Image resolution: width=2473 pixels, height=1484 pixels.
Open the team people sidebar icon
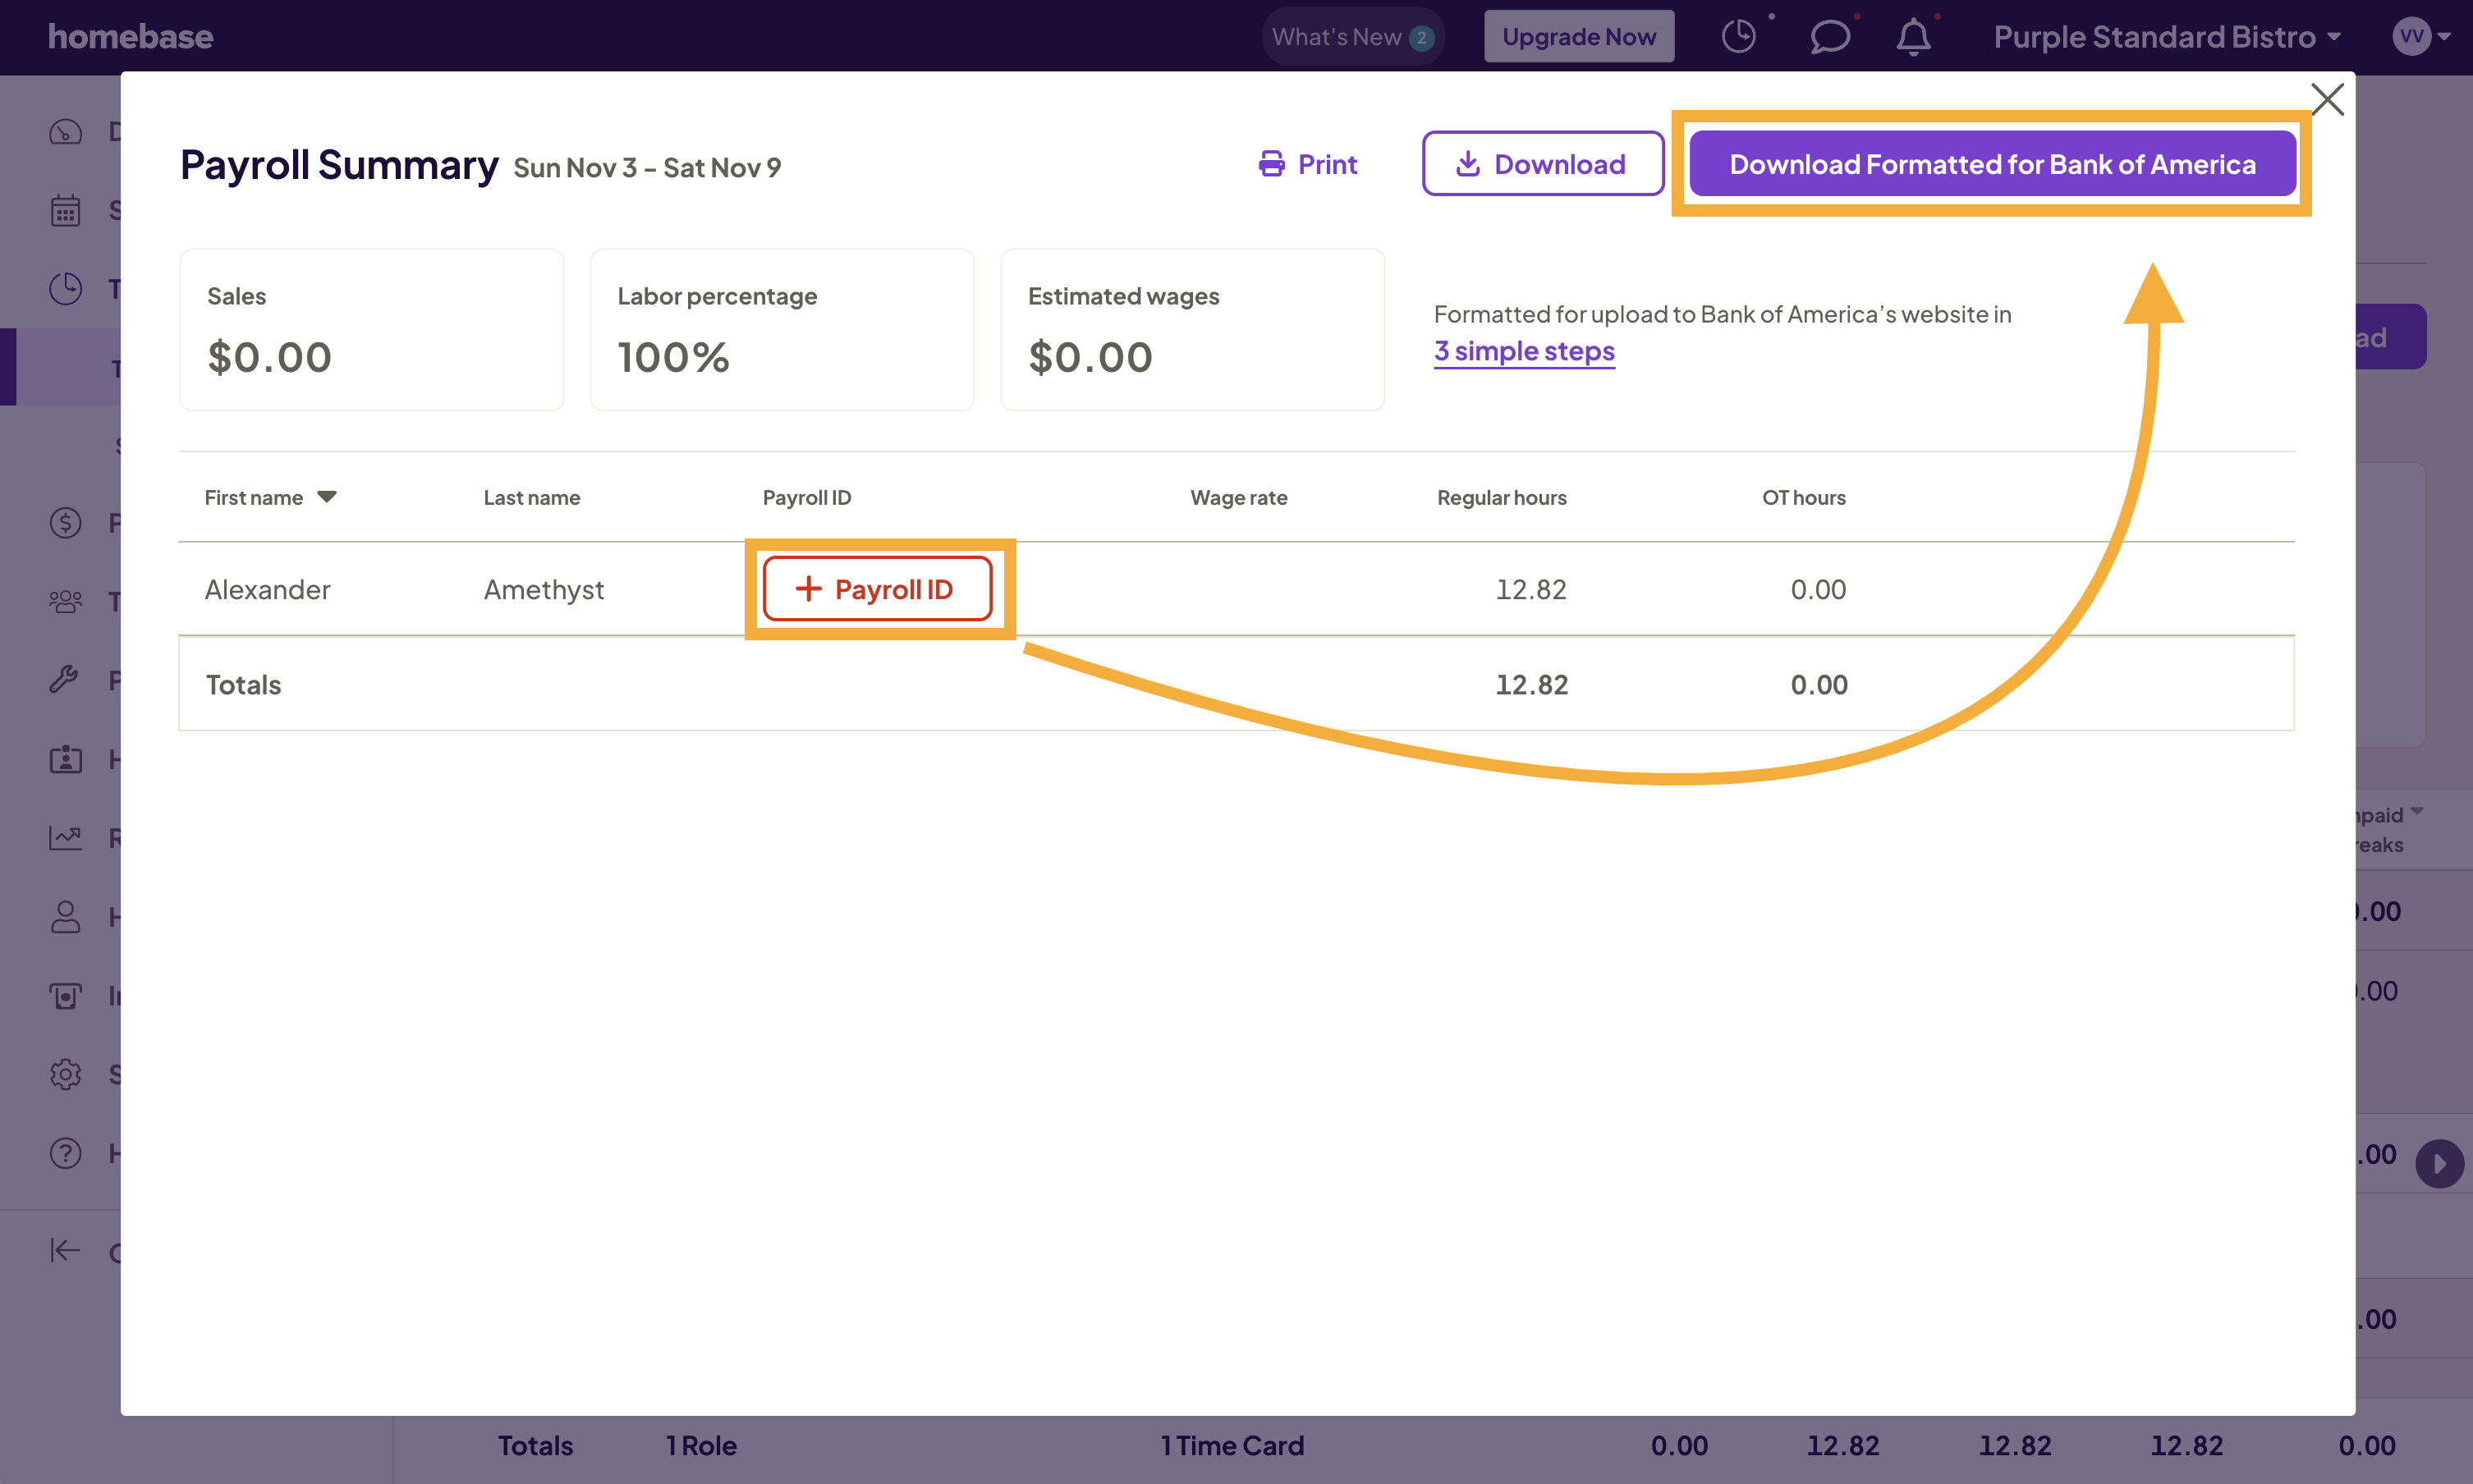66,601
